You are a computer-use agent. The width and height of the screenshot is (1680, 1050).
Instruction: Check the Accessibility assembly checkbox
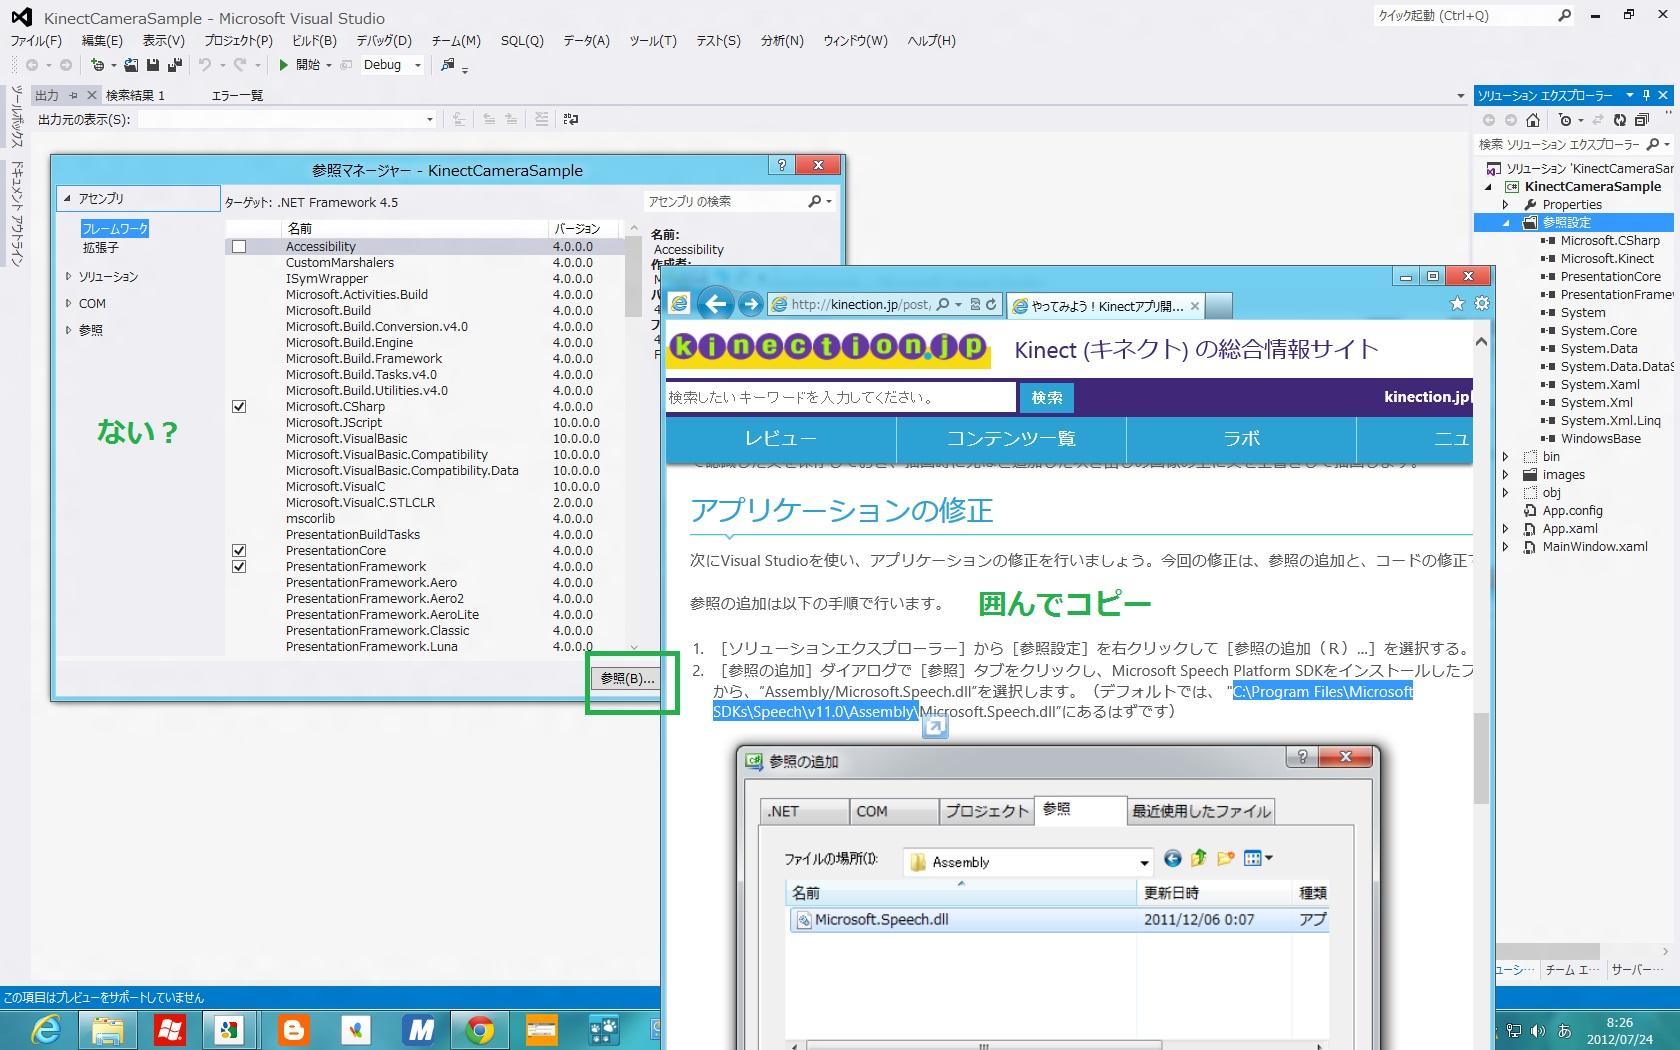coord(239,247)
